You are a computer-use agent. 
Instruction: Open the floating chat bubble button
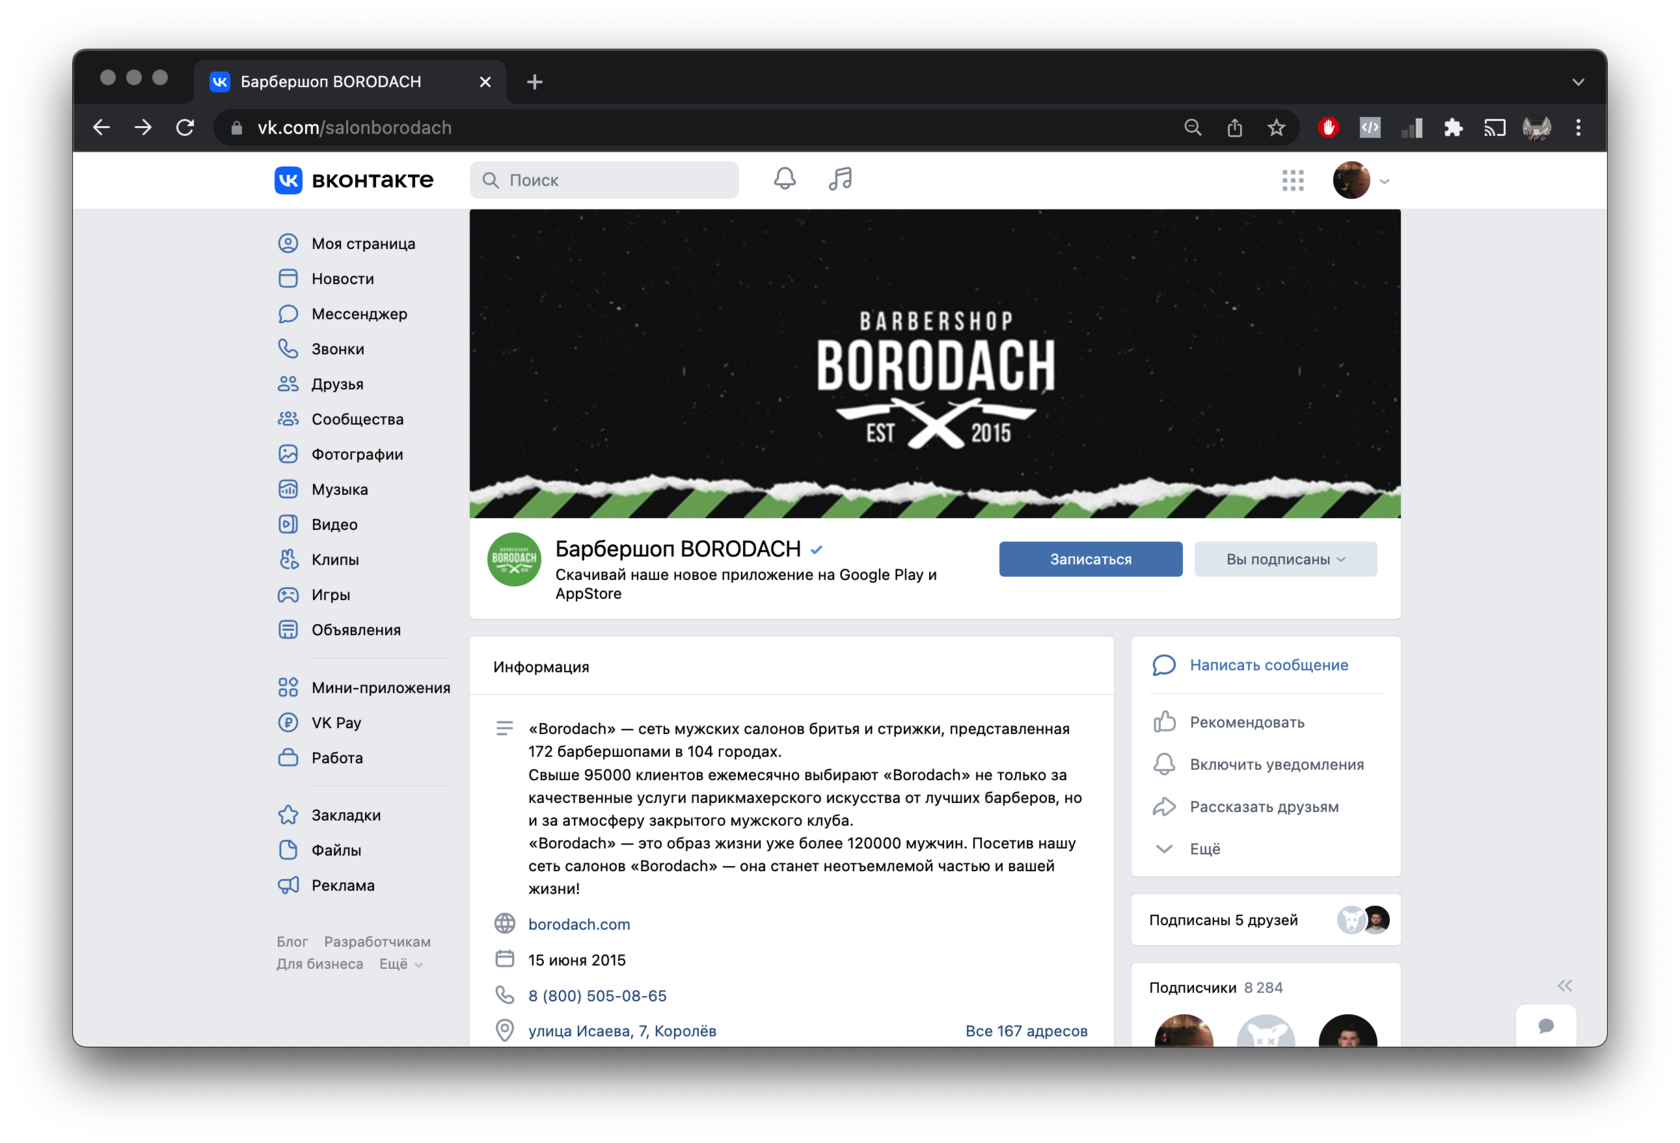click(1546, 1026)
